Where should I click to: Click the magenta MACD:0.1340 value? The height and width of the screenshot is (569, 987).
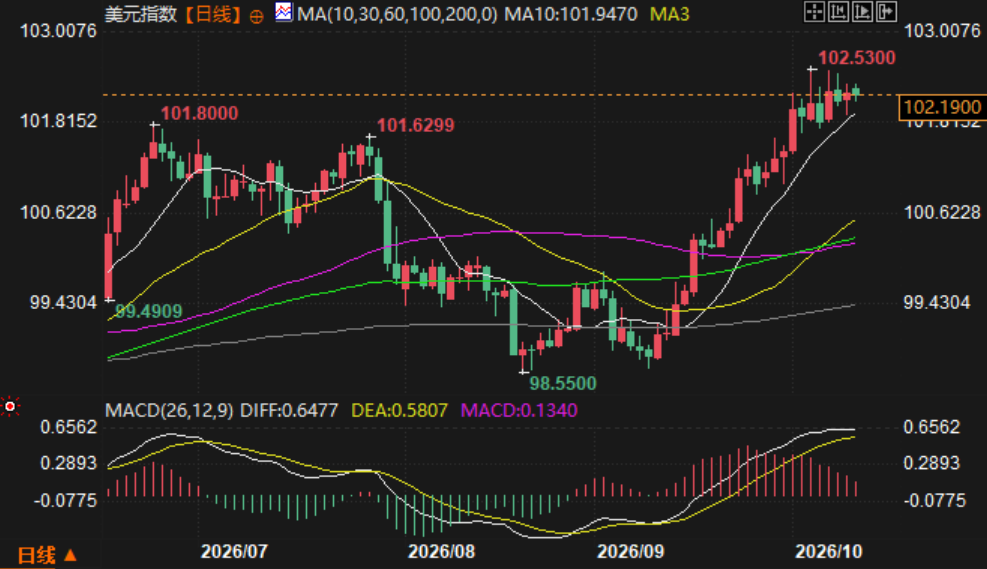point(519,410)
